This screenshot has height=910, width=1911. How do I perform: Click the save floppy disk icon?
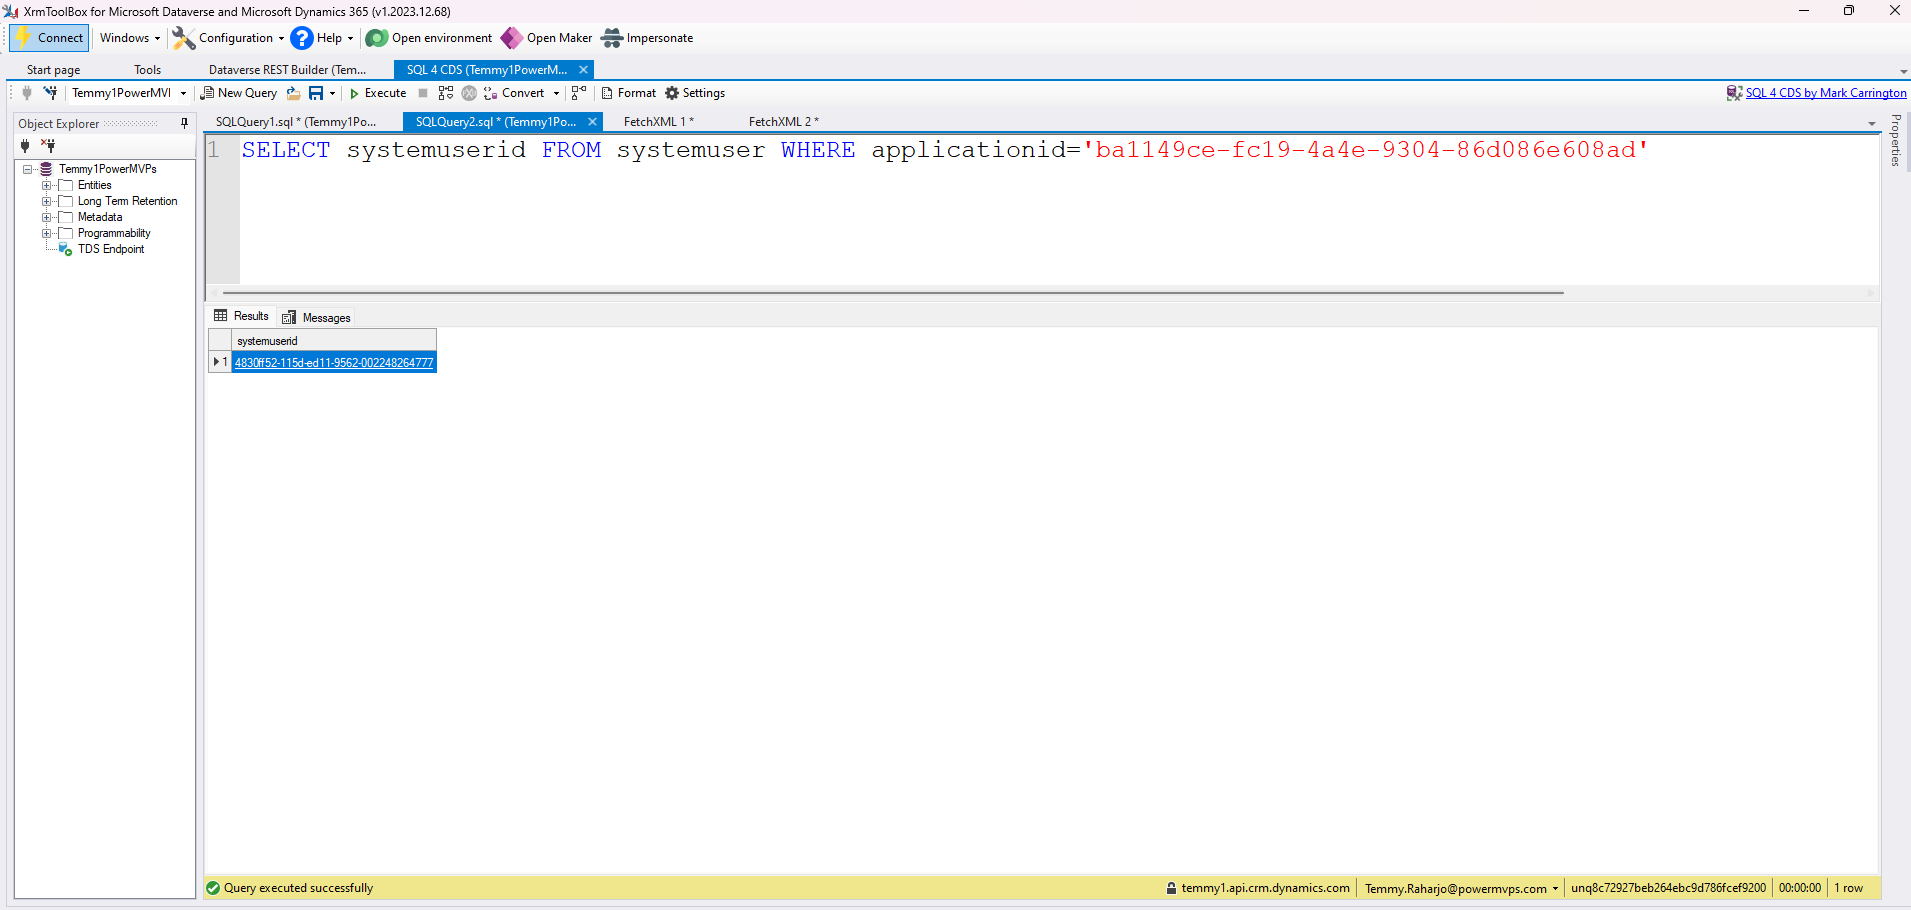(316, 93)
